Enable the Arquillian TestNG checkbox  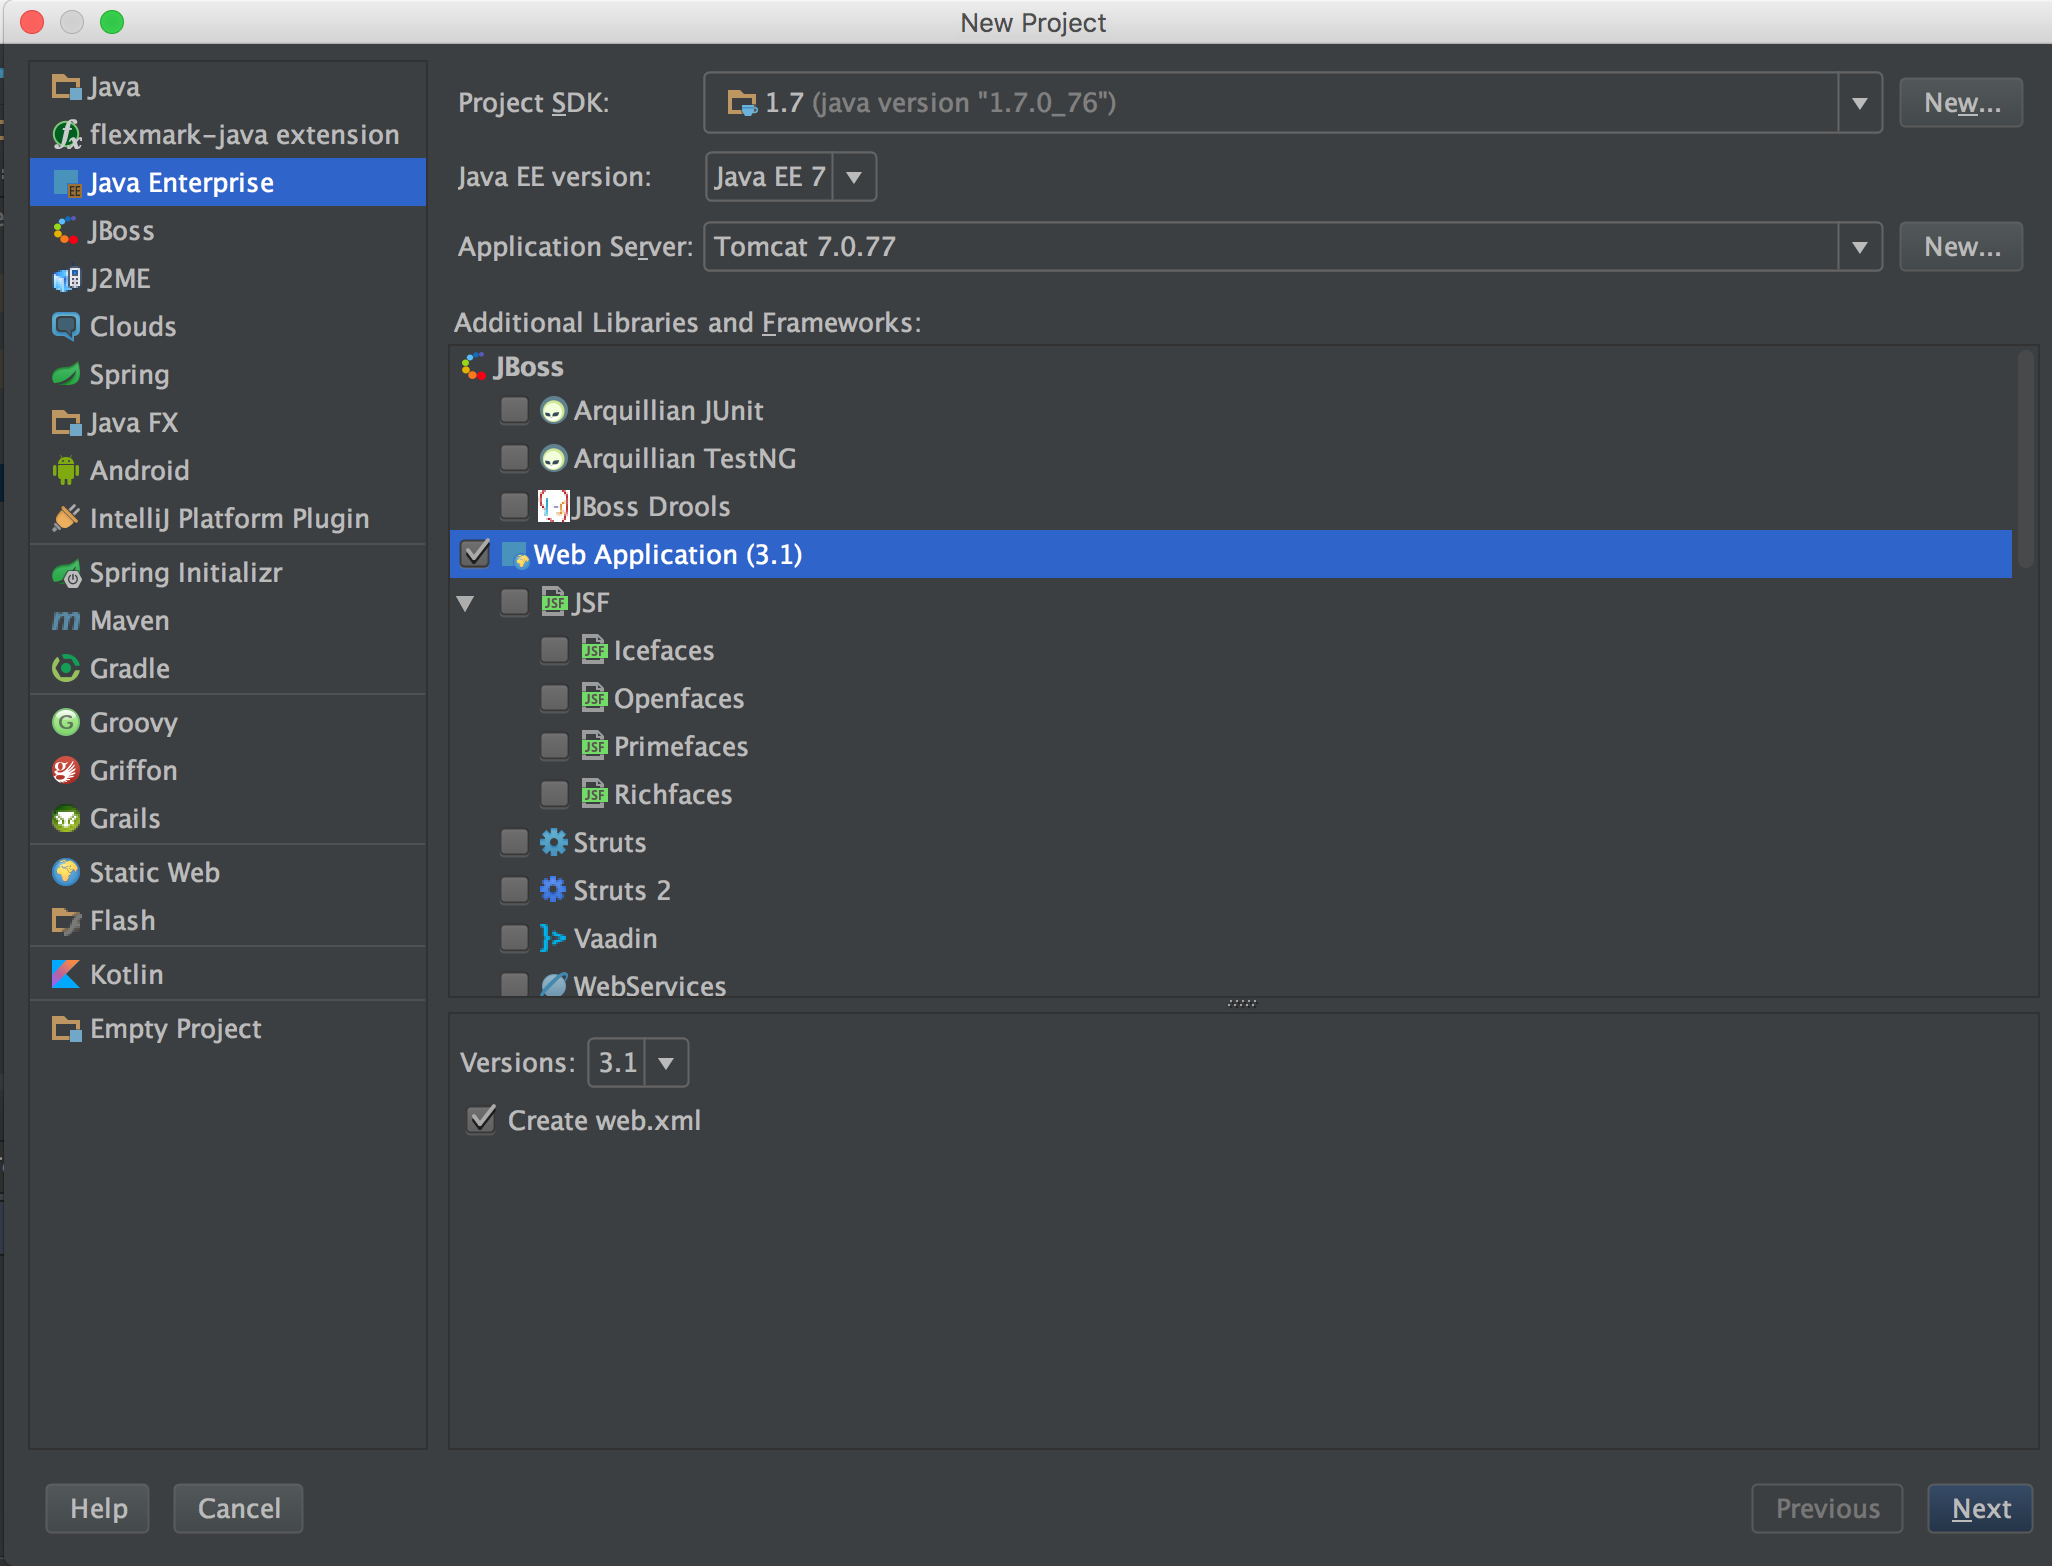click(514, 458)
